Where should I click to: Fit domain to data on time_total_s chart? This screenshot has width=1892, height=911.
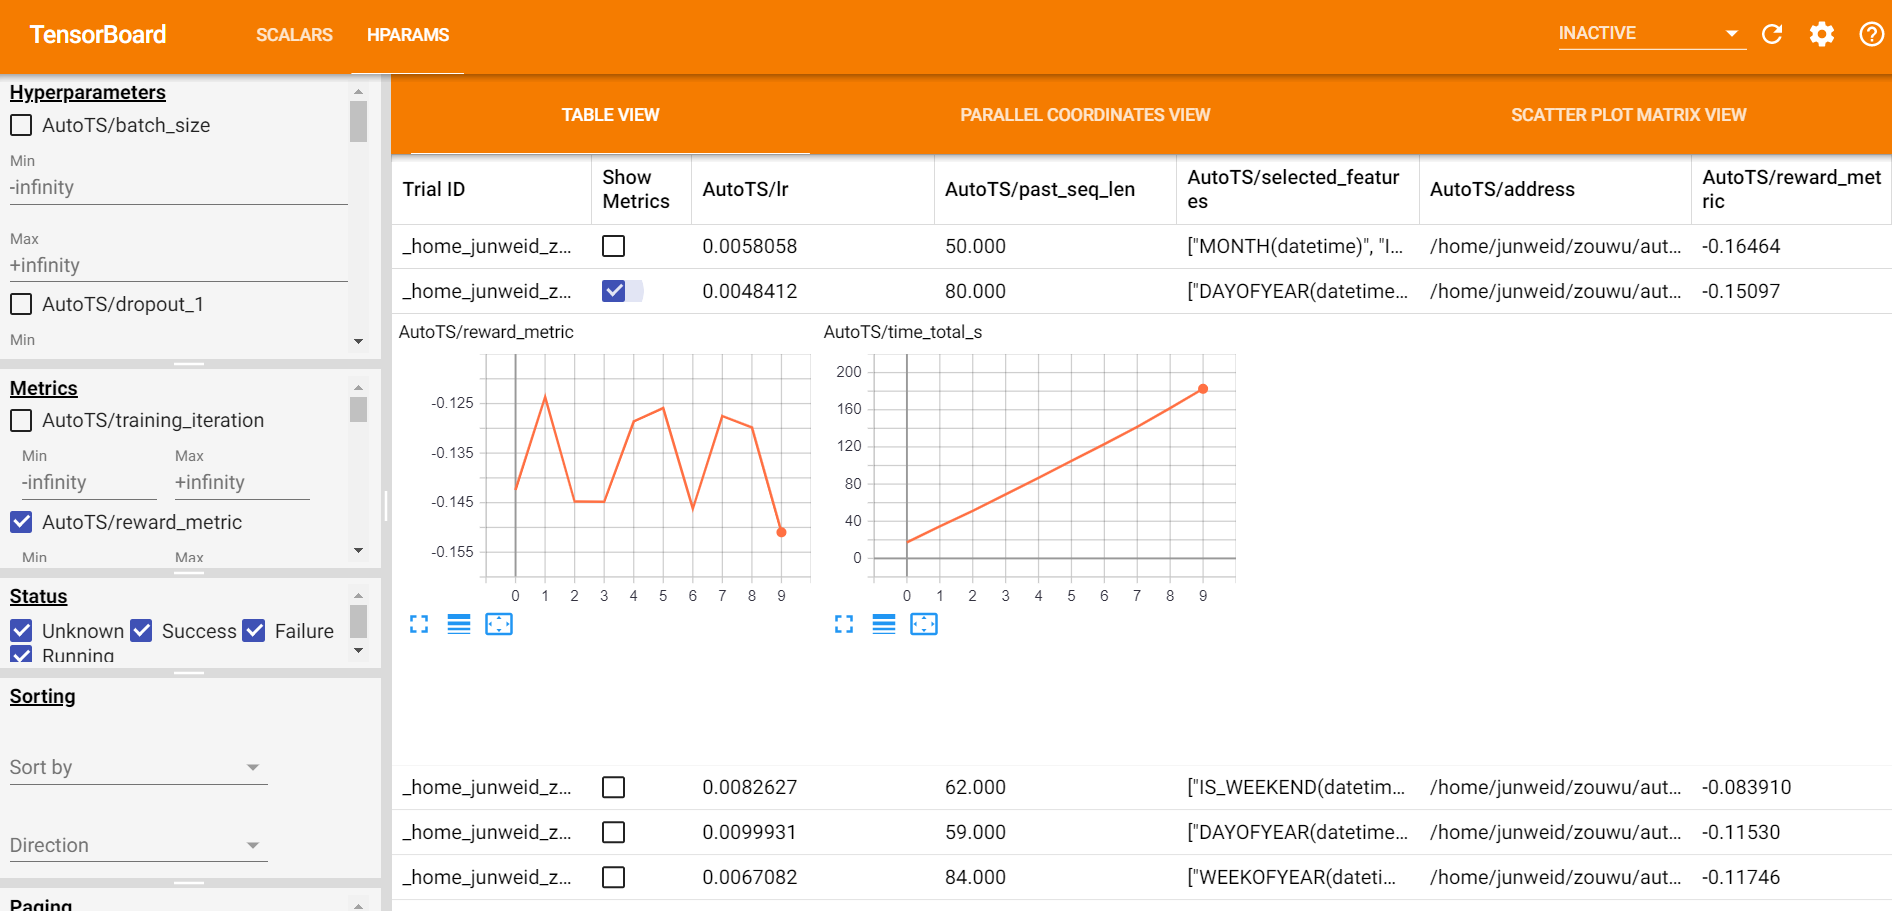(x=923, y=625)
